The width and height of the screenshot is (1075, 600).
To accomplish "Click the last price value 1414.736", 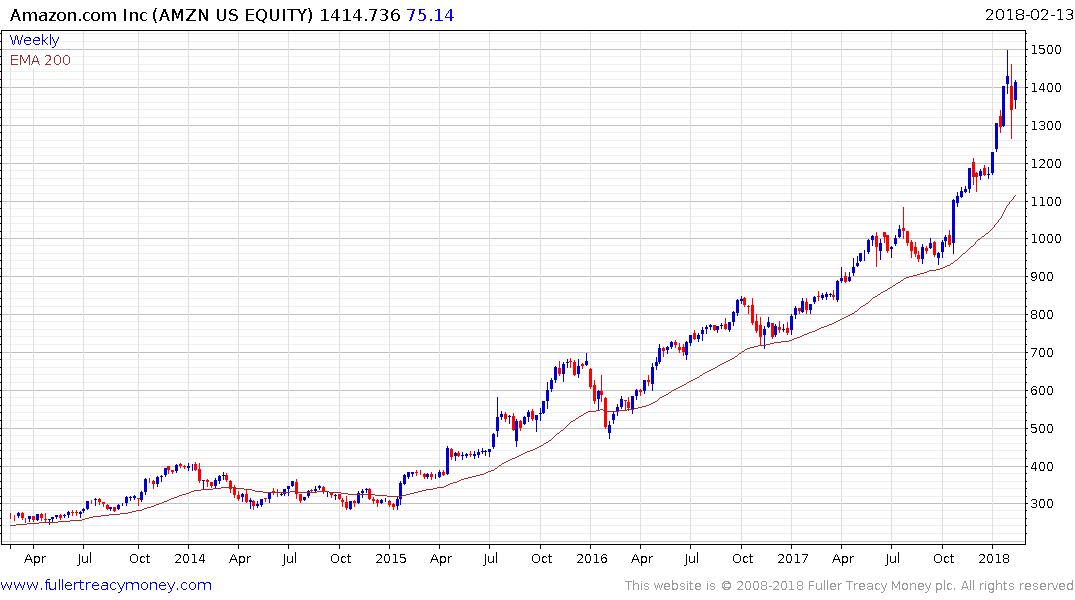I will click(x=360, y=15).
